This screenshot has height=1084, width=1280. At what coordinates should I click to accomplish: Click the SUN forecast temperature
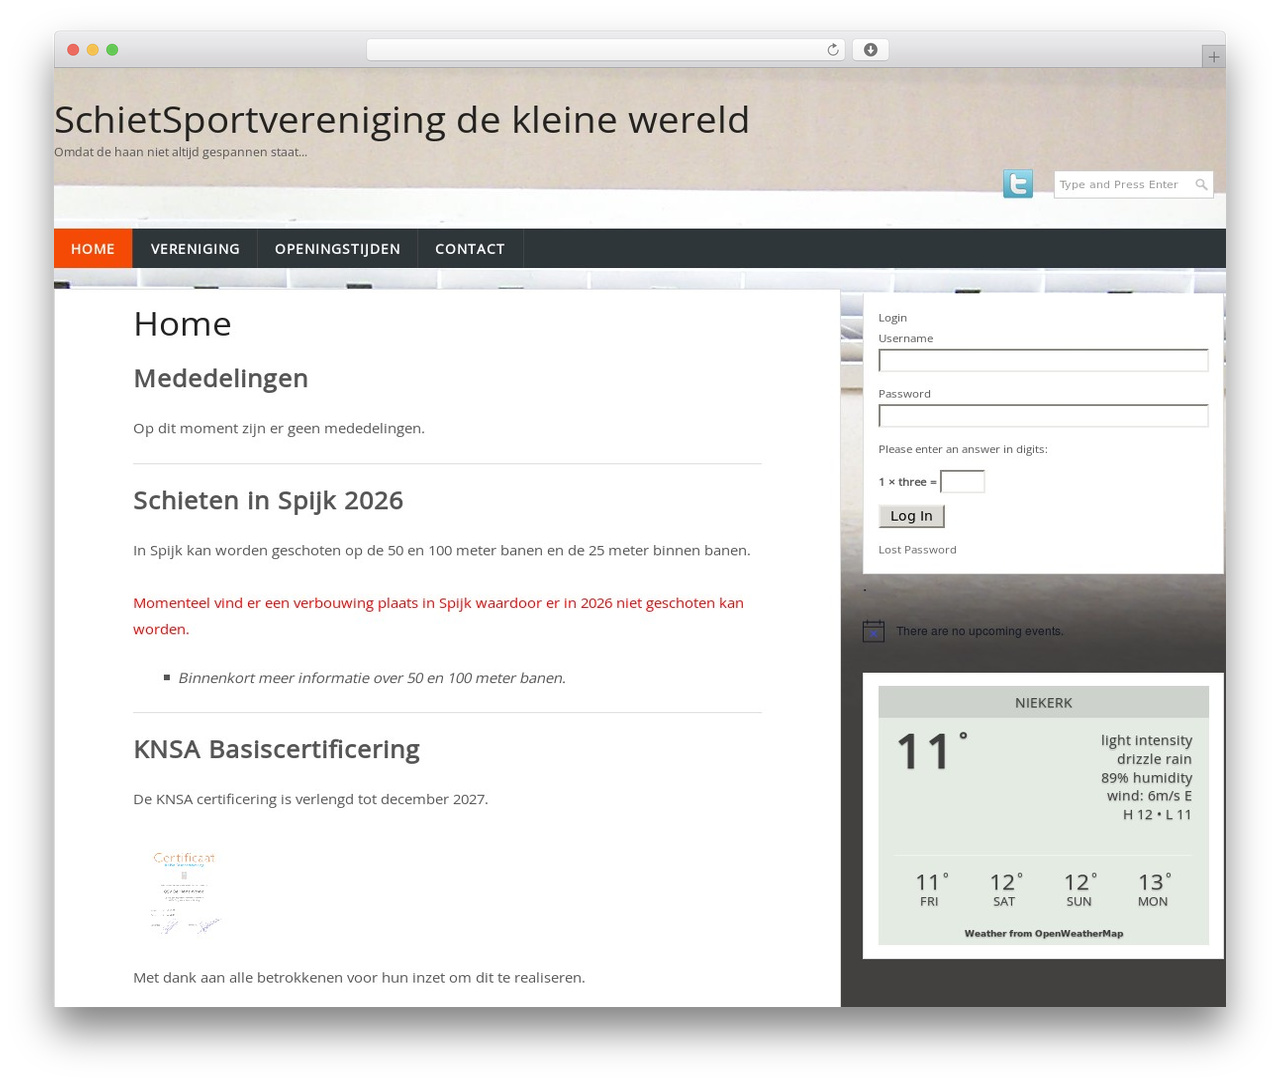point(1079,882)
